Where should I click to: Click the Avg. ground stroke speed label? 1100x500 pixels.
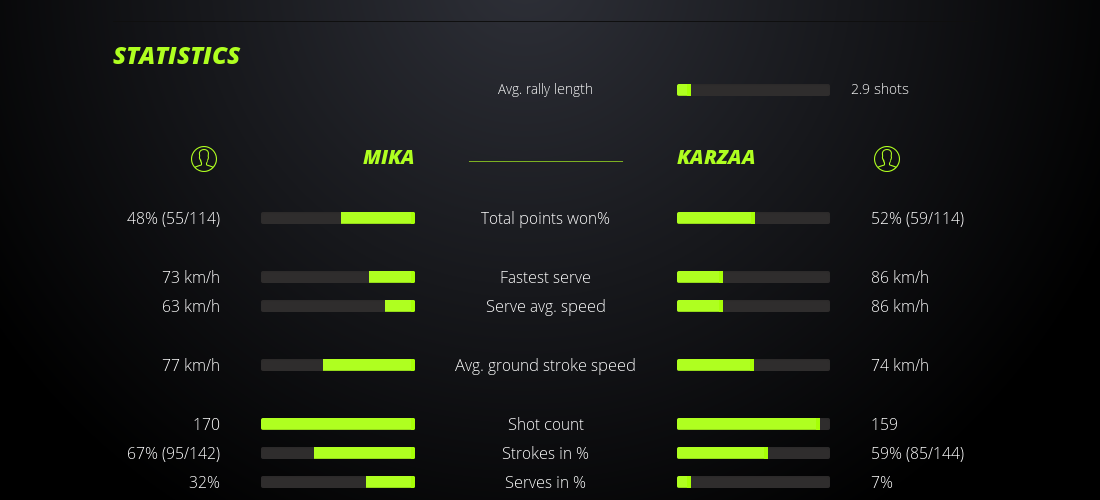[545, 365]
